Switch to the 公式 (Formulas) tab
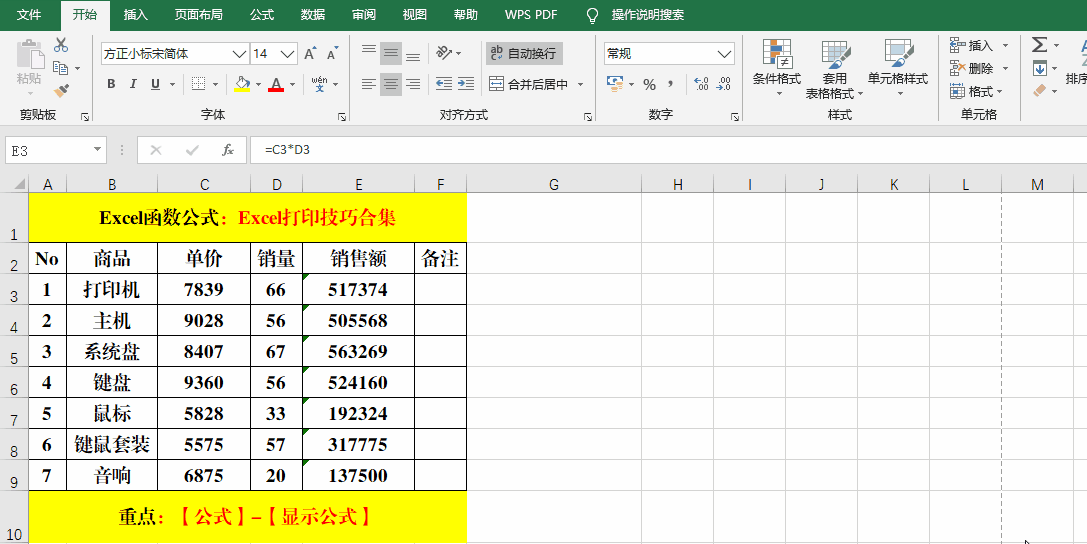The width and height of the screenshot is (1087, 544). [x=263, y=15]
